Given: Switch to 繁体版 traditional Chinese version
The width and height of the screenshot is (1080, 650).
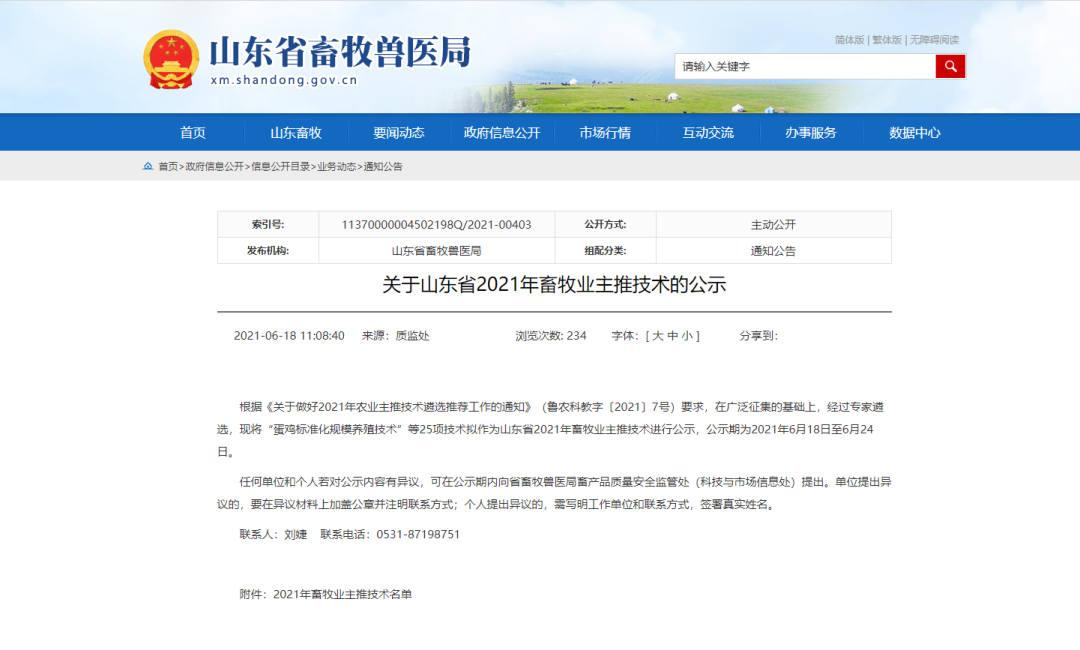Looking at the screenshot, I should pyautogui.click(x=887, y=40).
